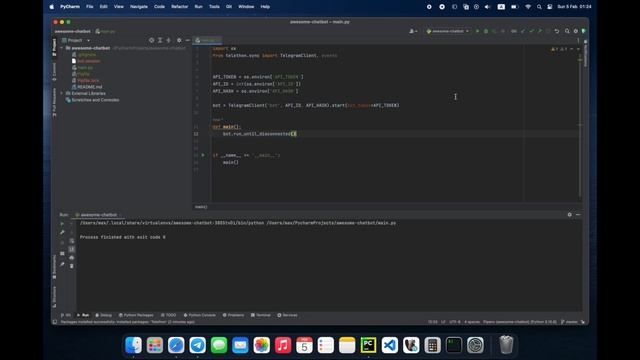This screenshot has height=360, width=640.
Task: Select opened file target icon in Project panel
Action: pos(151,40)
